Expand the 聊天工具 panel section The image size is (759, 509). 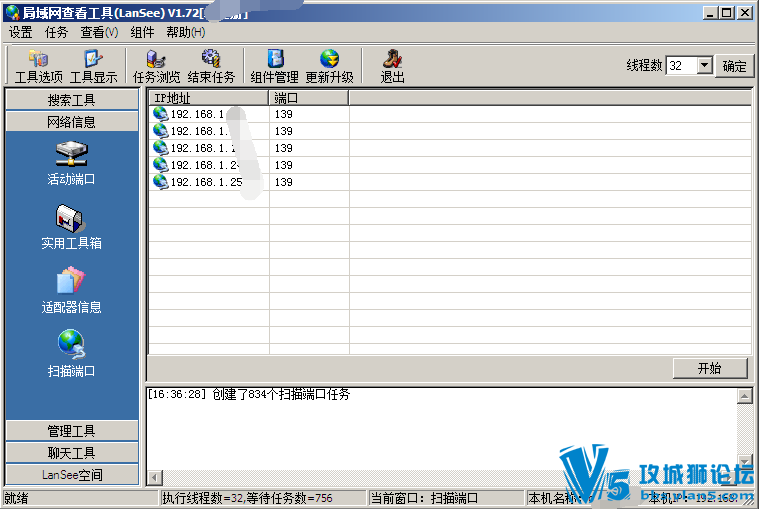[x=72, y=452]
